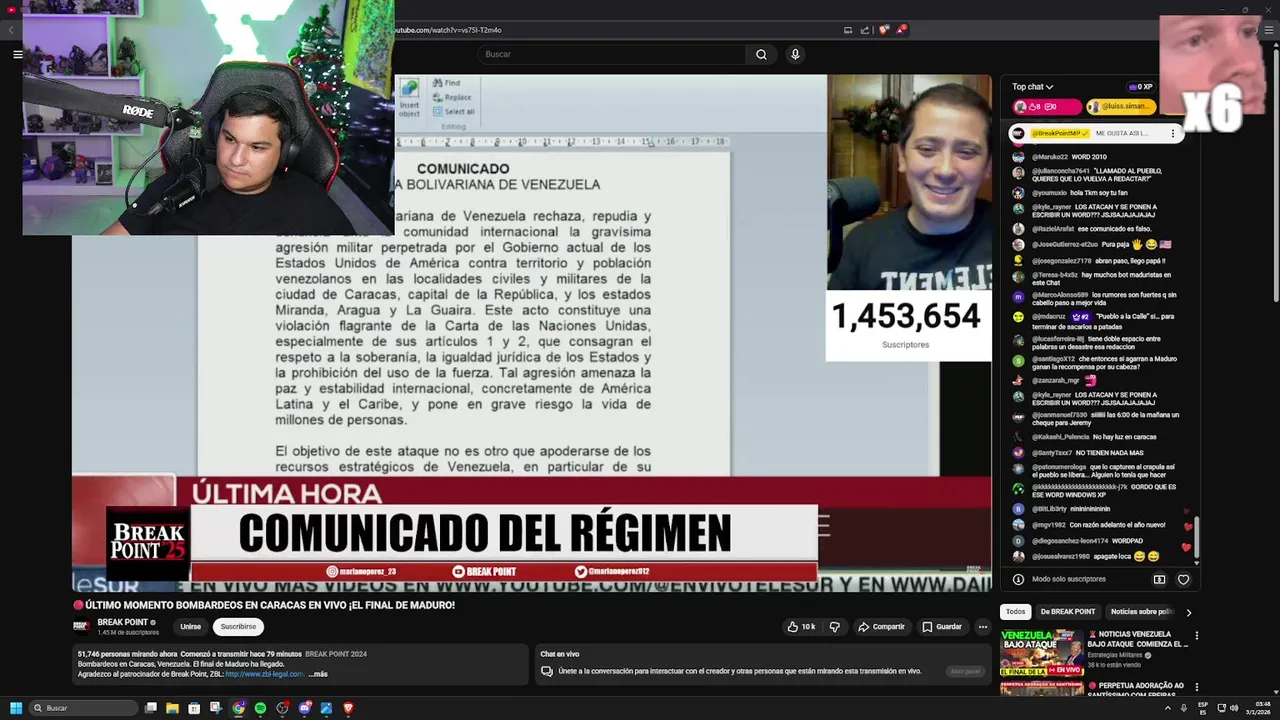
Task: Open Spotify from taskbar
Action: (x=260, y=708)
